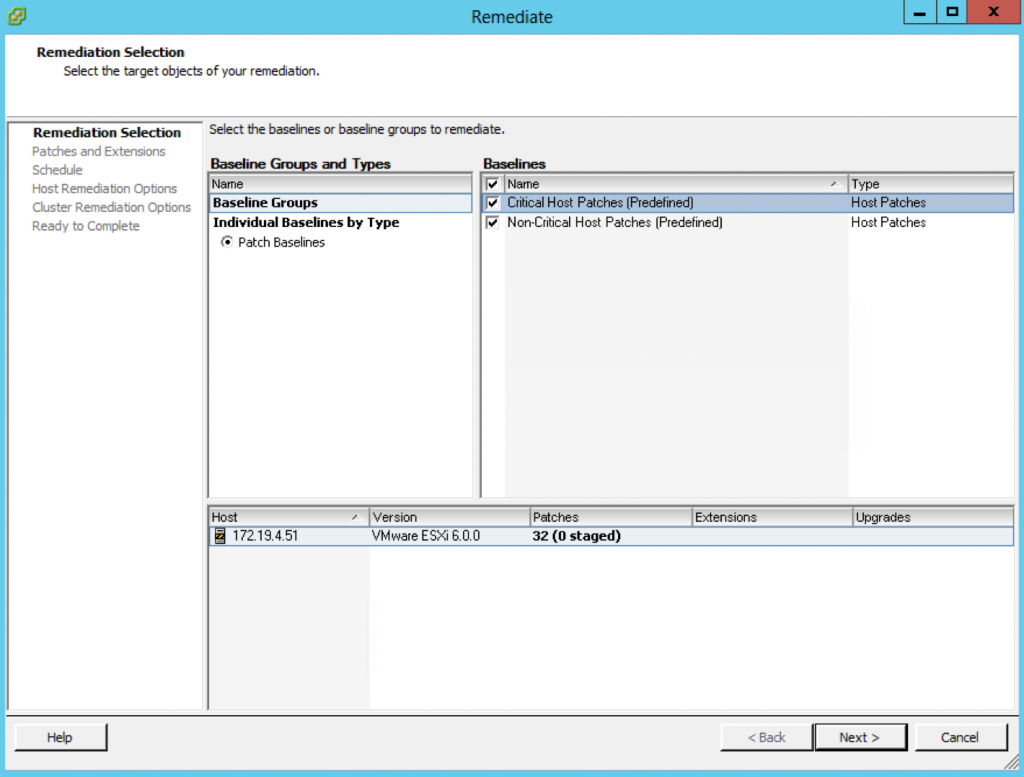This screenshot has height=777, width=1024.
Task: Click the Name header in Baseline Groups list
Action: tap(340, 184)
